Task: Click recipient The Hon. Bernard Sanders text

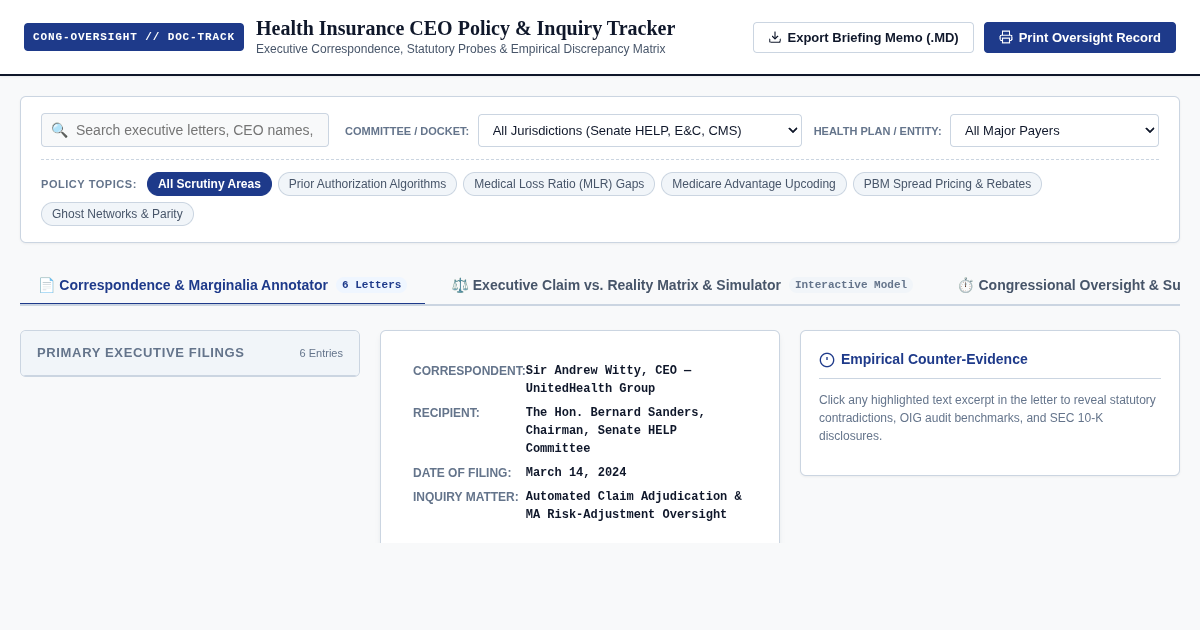Action: pos(618,431)
